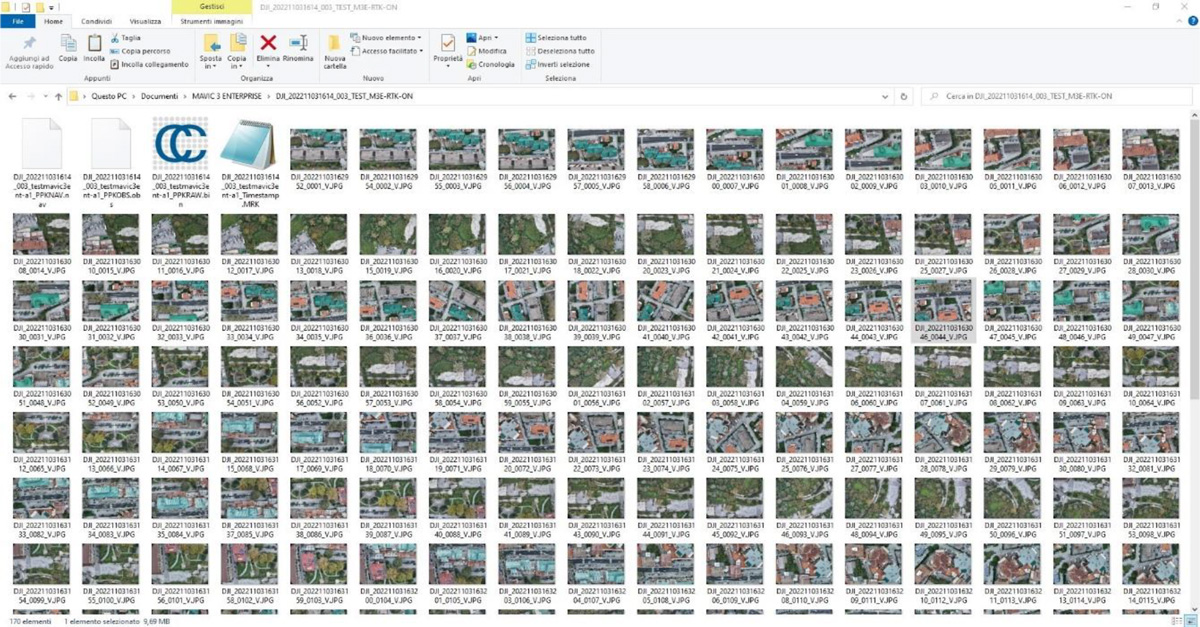Click the Inverti selezione icon

[x=529, y=64]
